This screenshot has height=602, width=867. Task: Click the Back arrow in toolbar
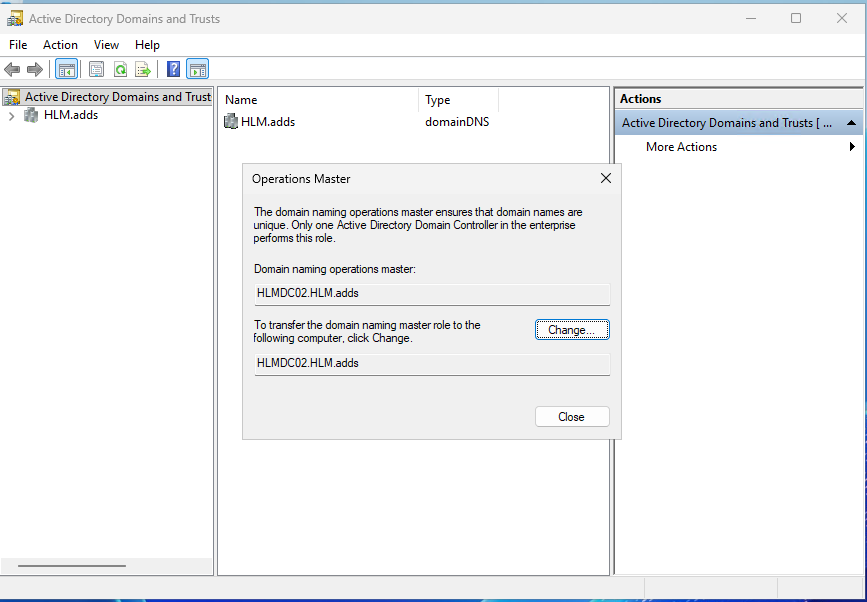[x=12, y=69]
